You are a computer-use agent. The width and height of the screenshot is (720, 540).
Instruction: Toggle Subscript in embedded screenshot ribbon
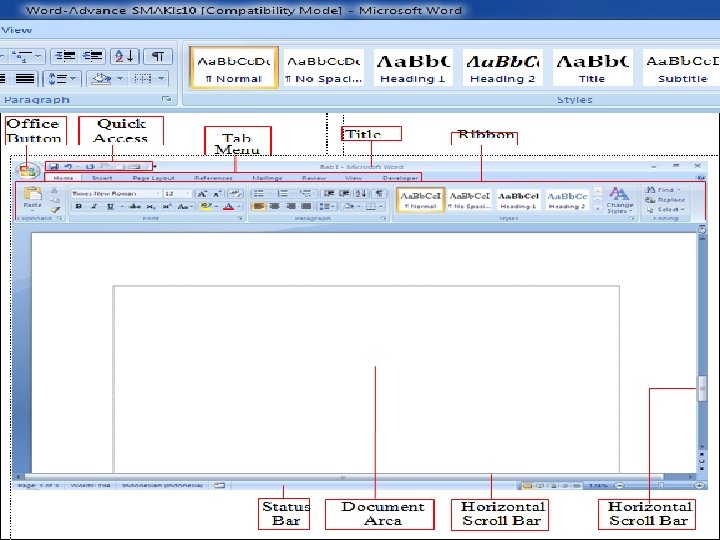(151, 207)
